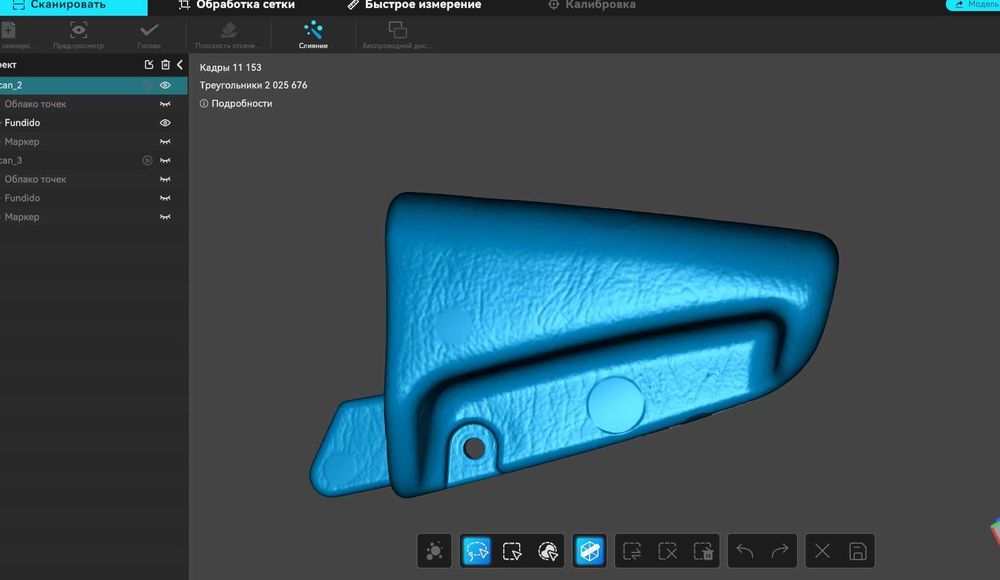Click the deselect all icon
Viewport: 1000px width, 580px height.
pyautogui.click(x=668, y=551)
